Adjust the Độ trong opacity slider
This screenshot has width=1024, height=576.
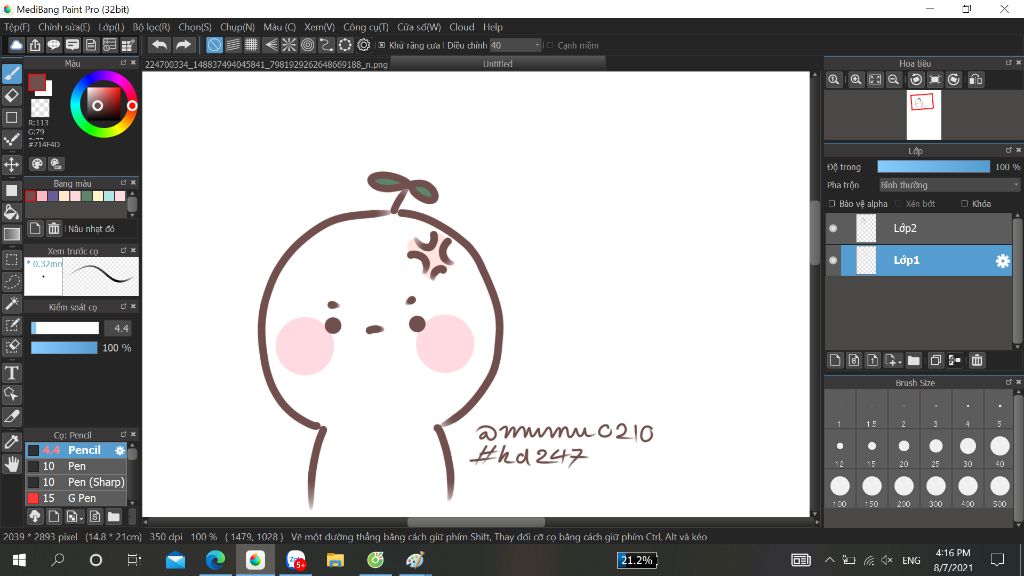click(933, 167)
